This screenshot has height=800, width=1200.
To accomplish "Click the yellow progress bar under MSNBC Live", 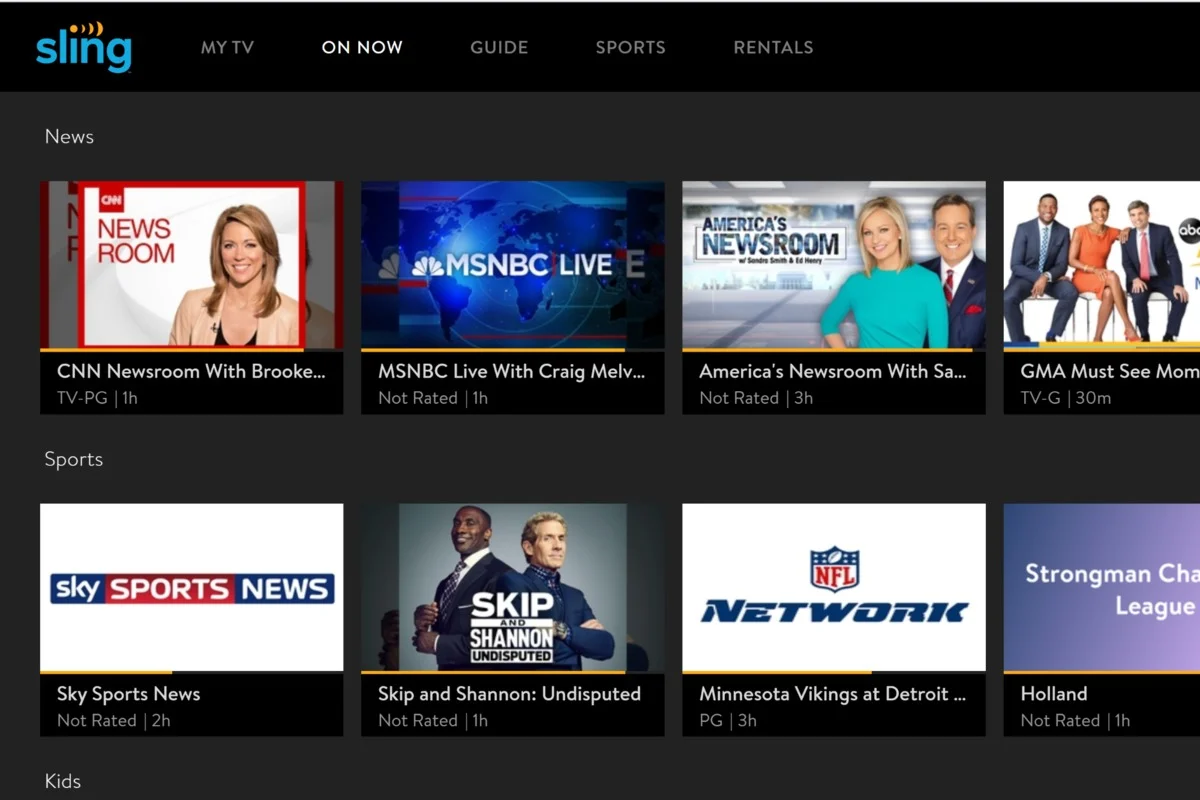I will [x=493, y=350].
